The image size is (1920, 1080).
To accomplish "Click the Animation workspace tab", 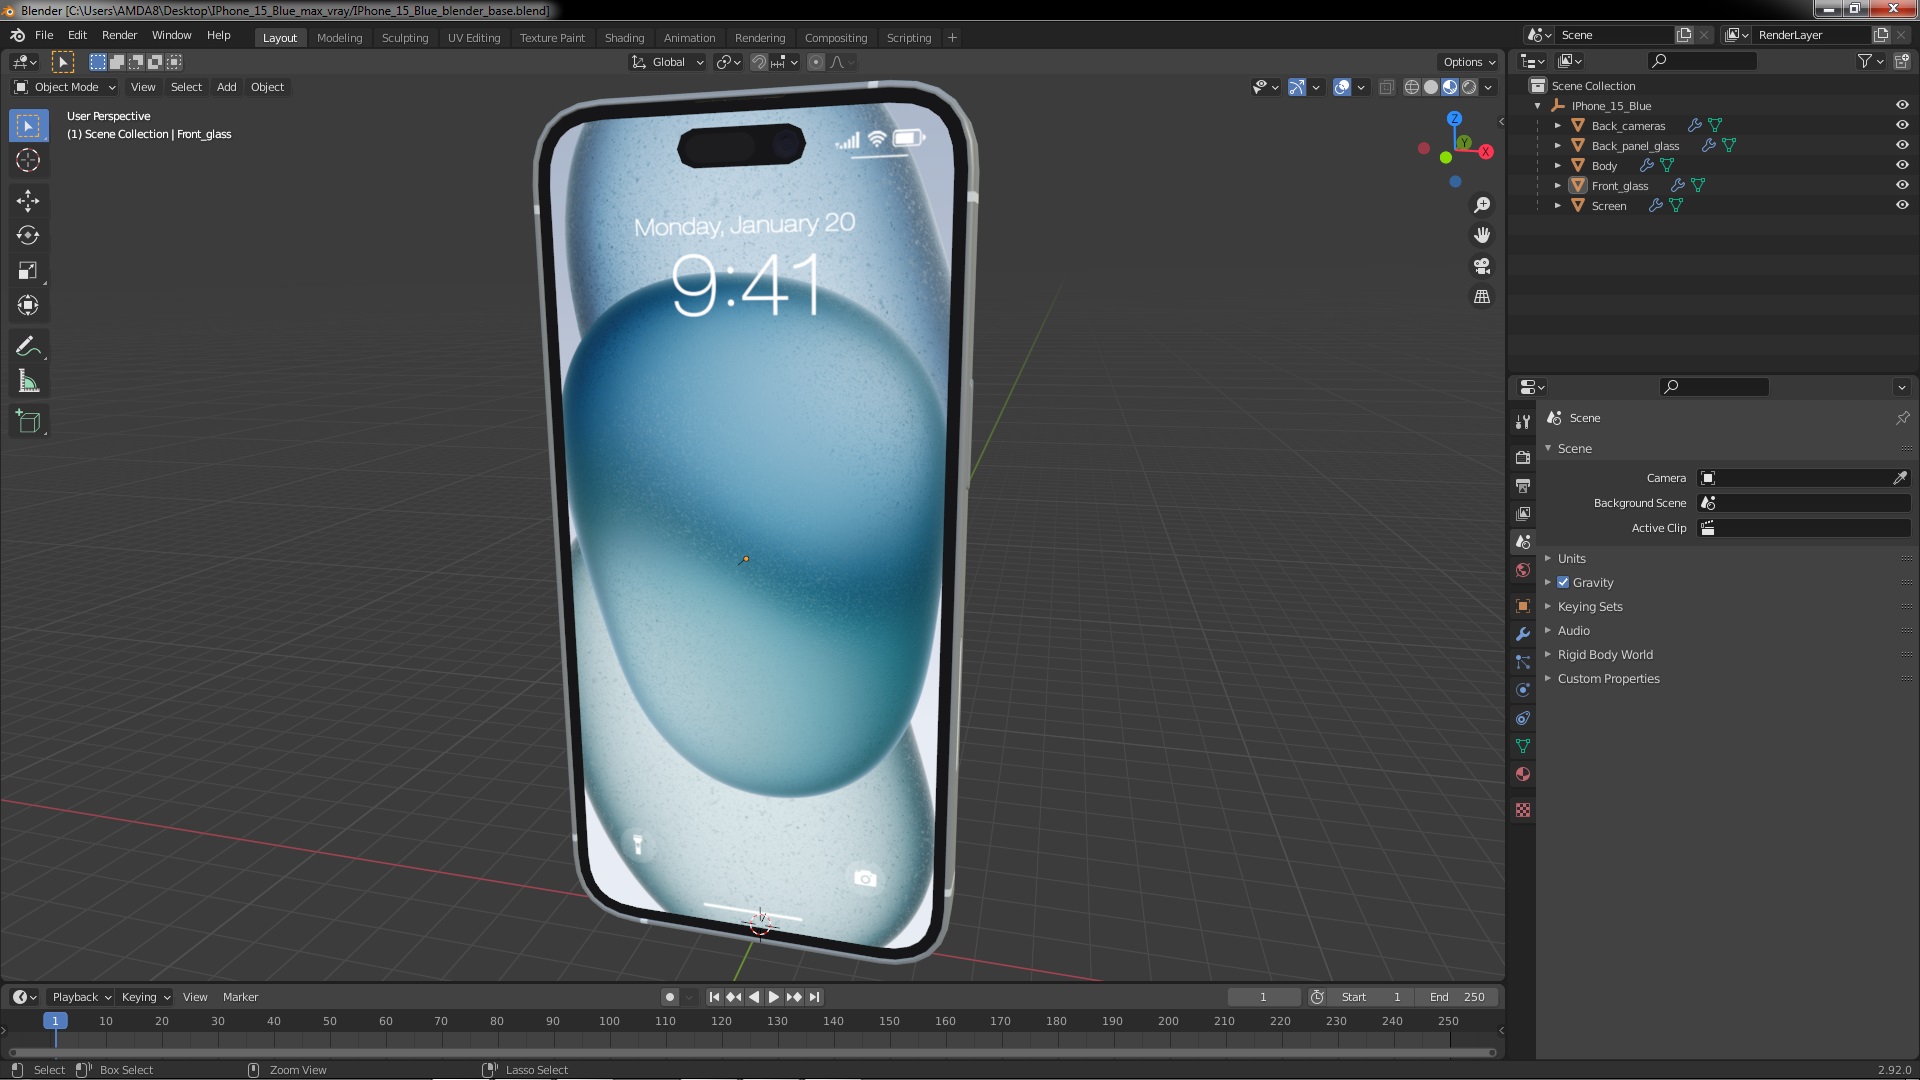I will tap(690, 37).
